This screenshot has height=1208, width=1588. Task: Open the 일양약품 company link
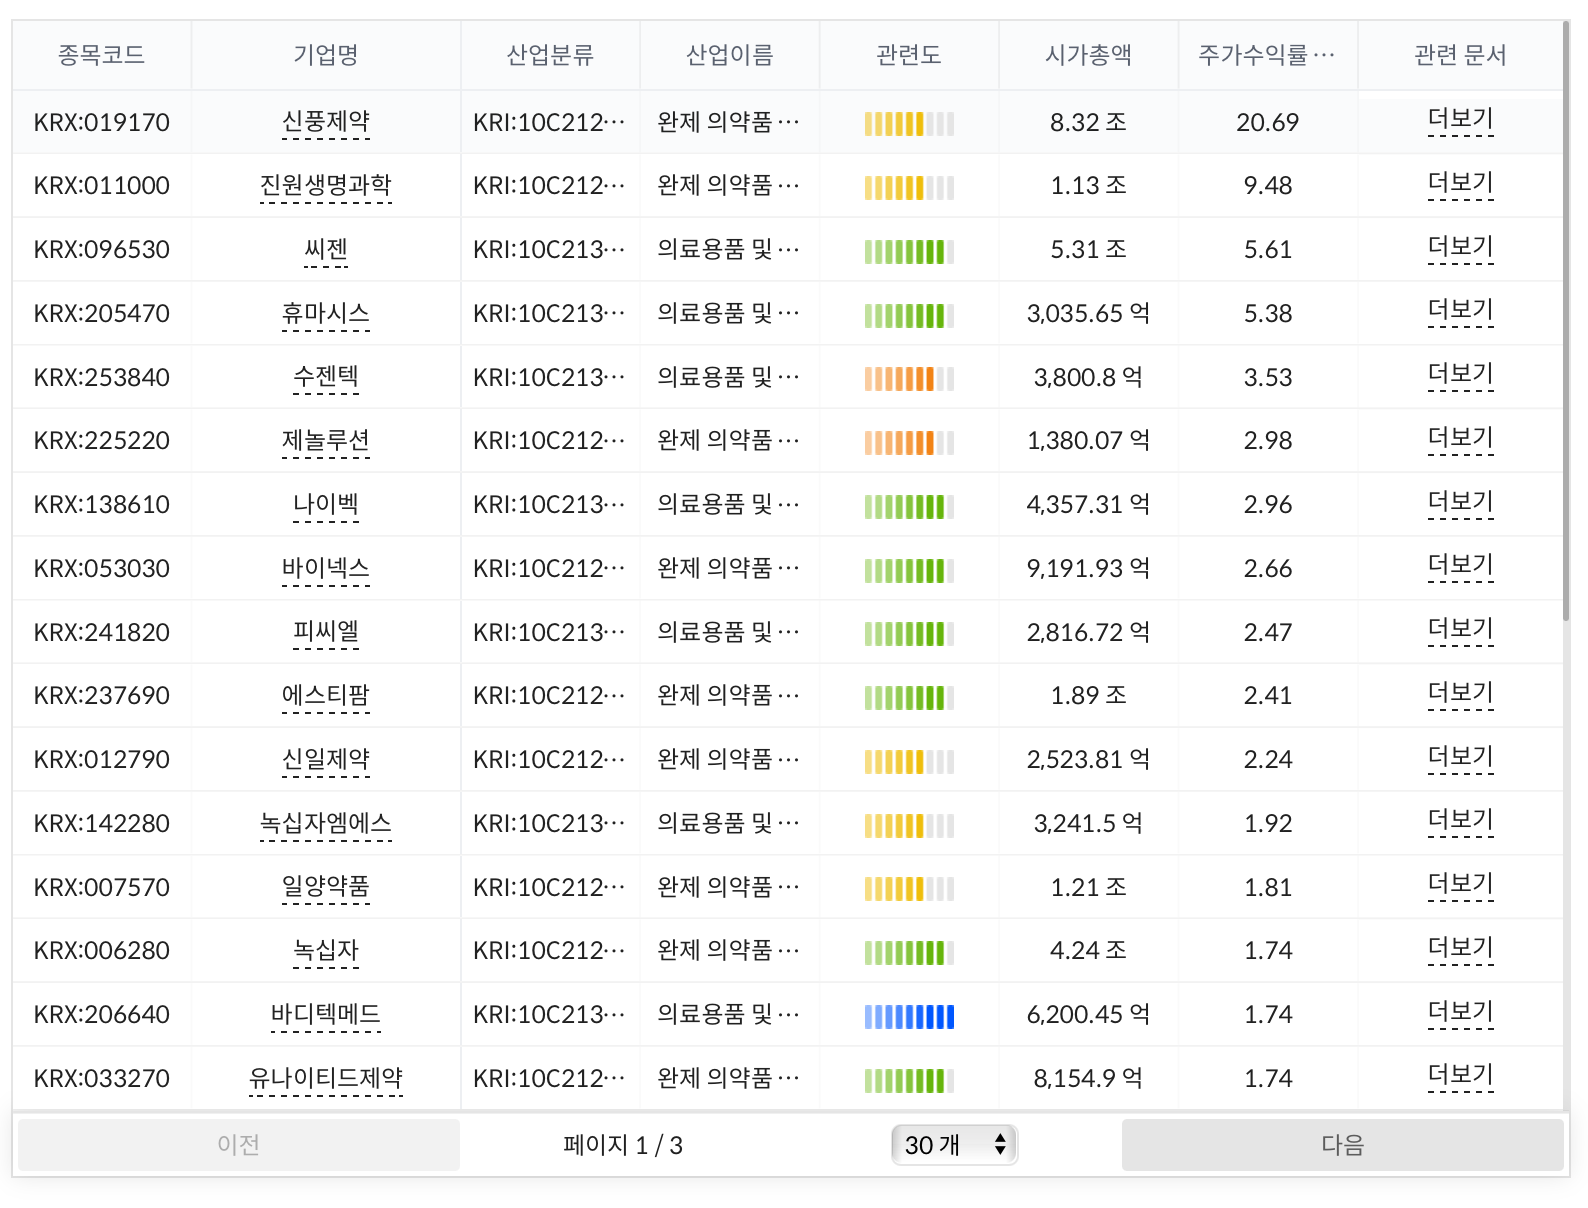[x=326, y=887]
